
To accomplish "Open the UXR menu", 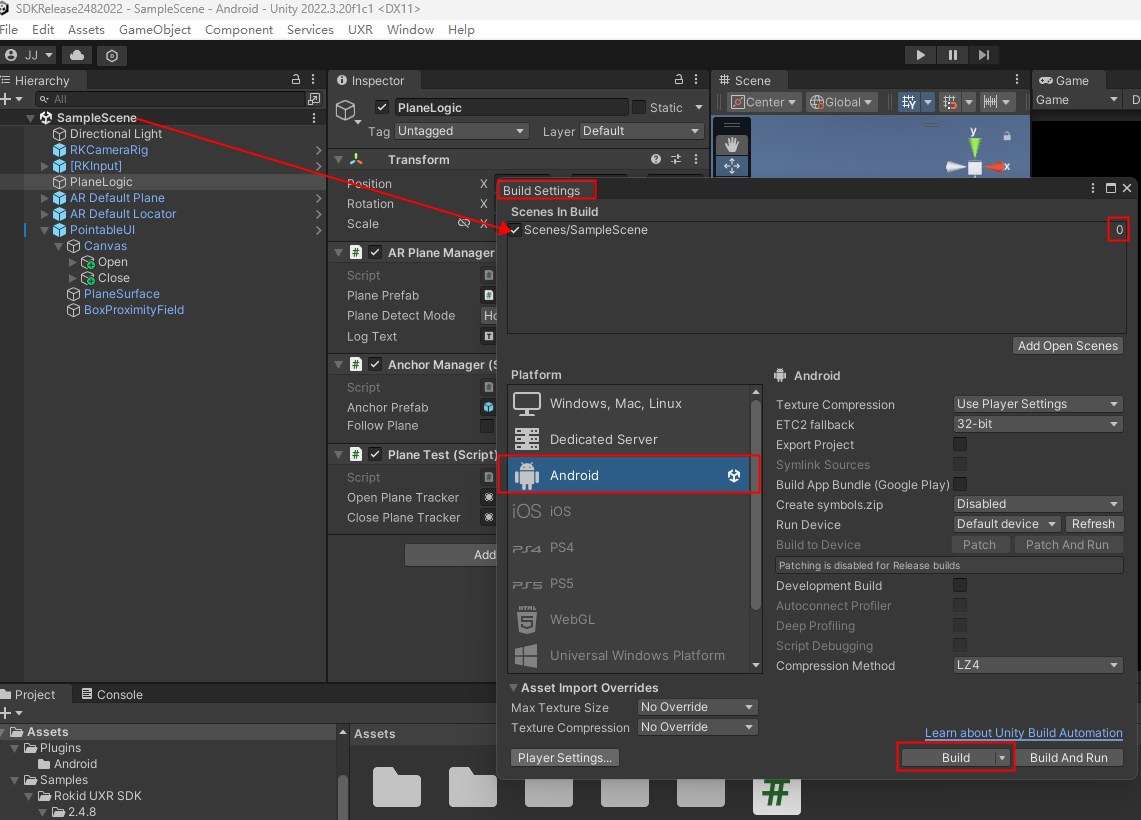I will pyautogui.click(x=360, y=29).
